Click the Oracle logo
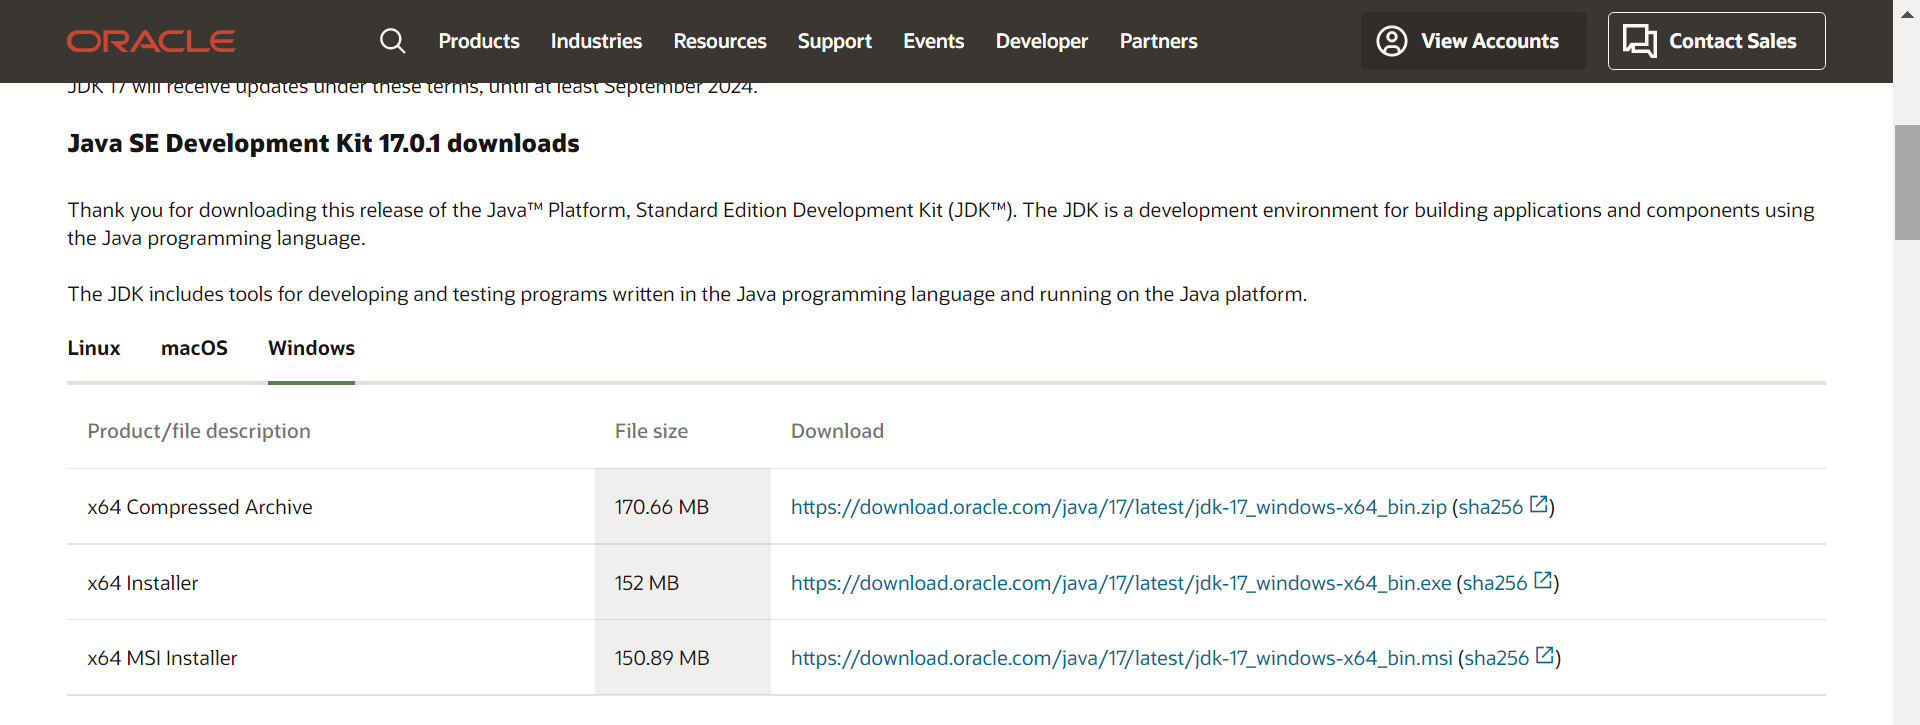1920x725 pixels. click(x=151, y=41)
